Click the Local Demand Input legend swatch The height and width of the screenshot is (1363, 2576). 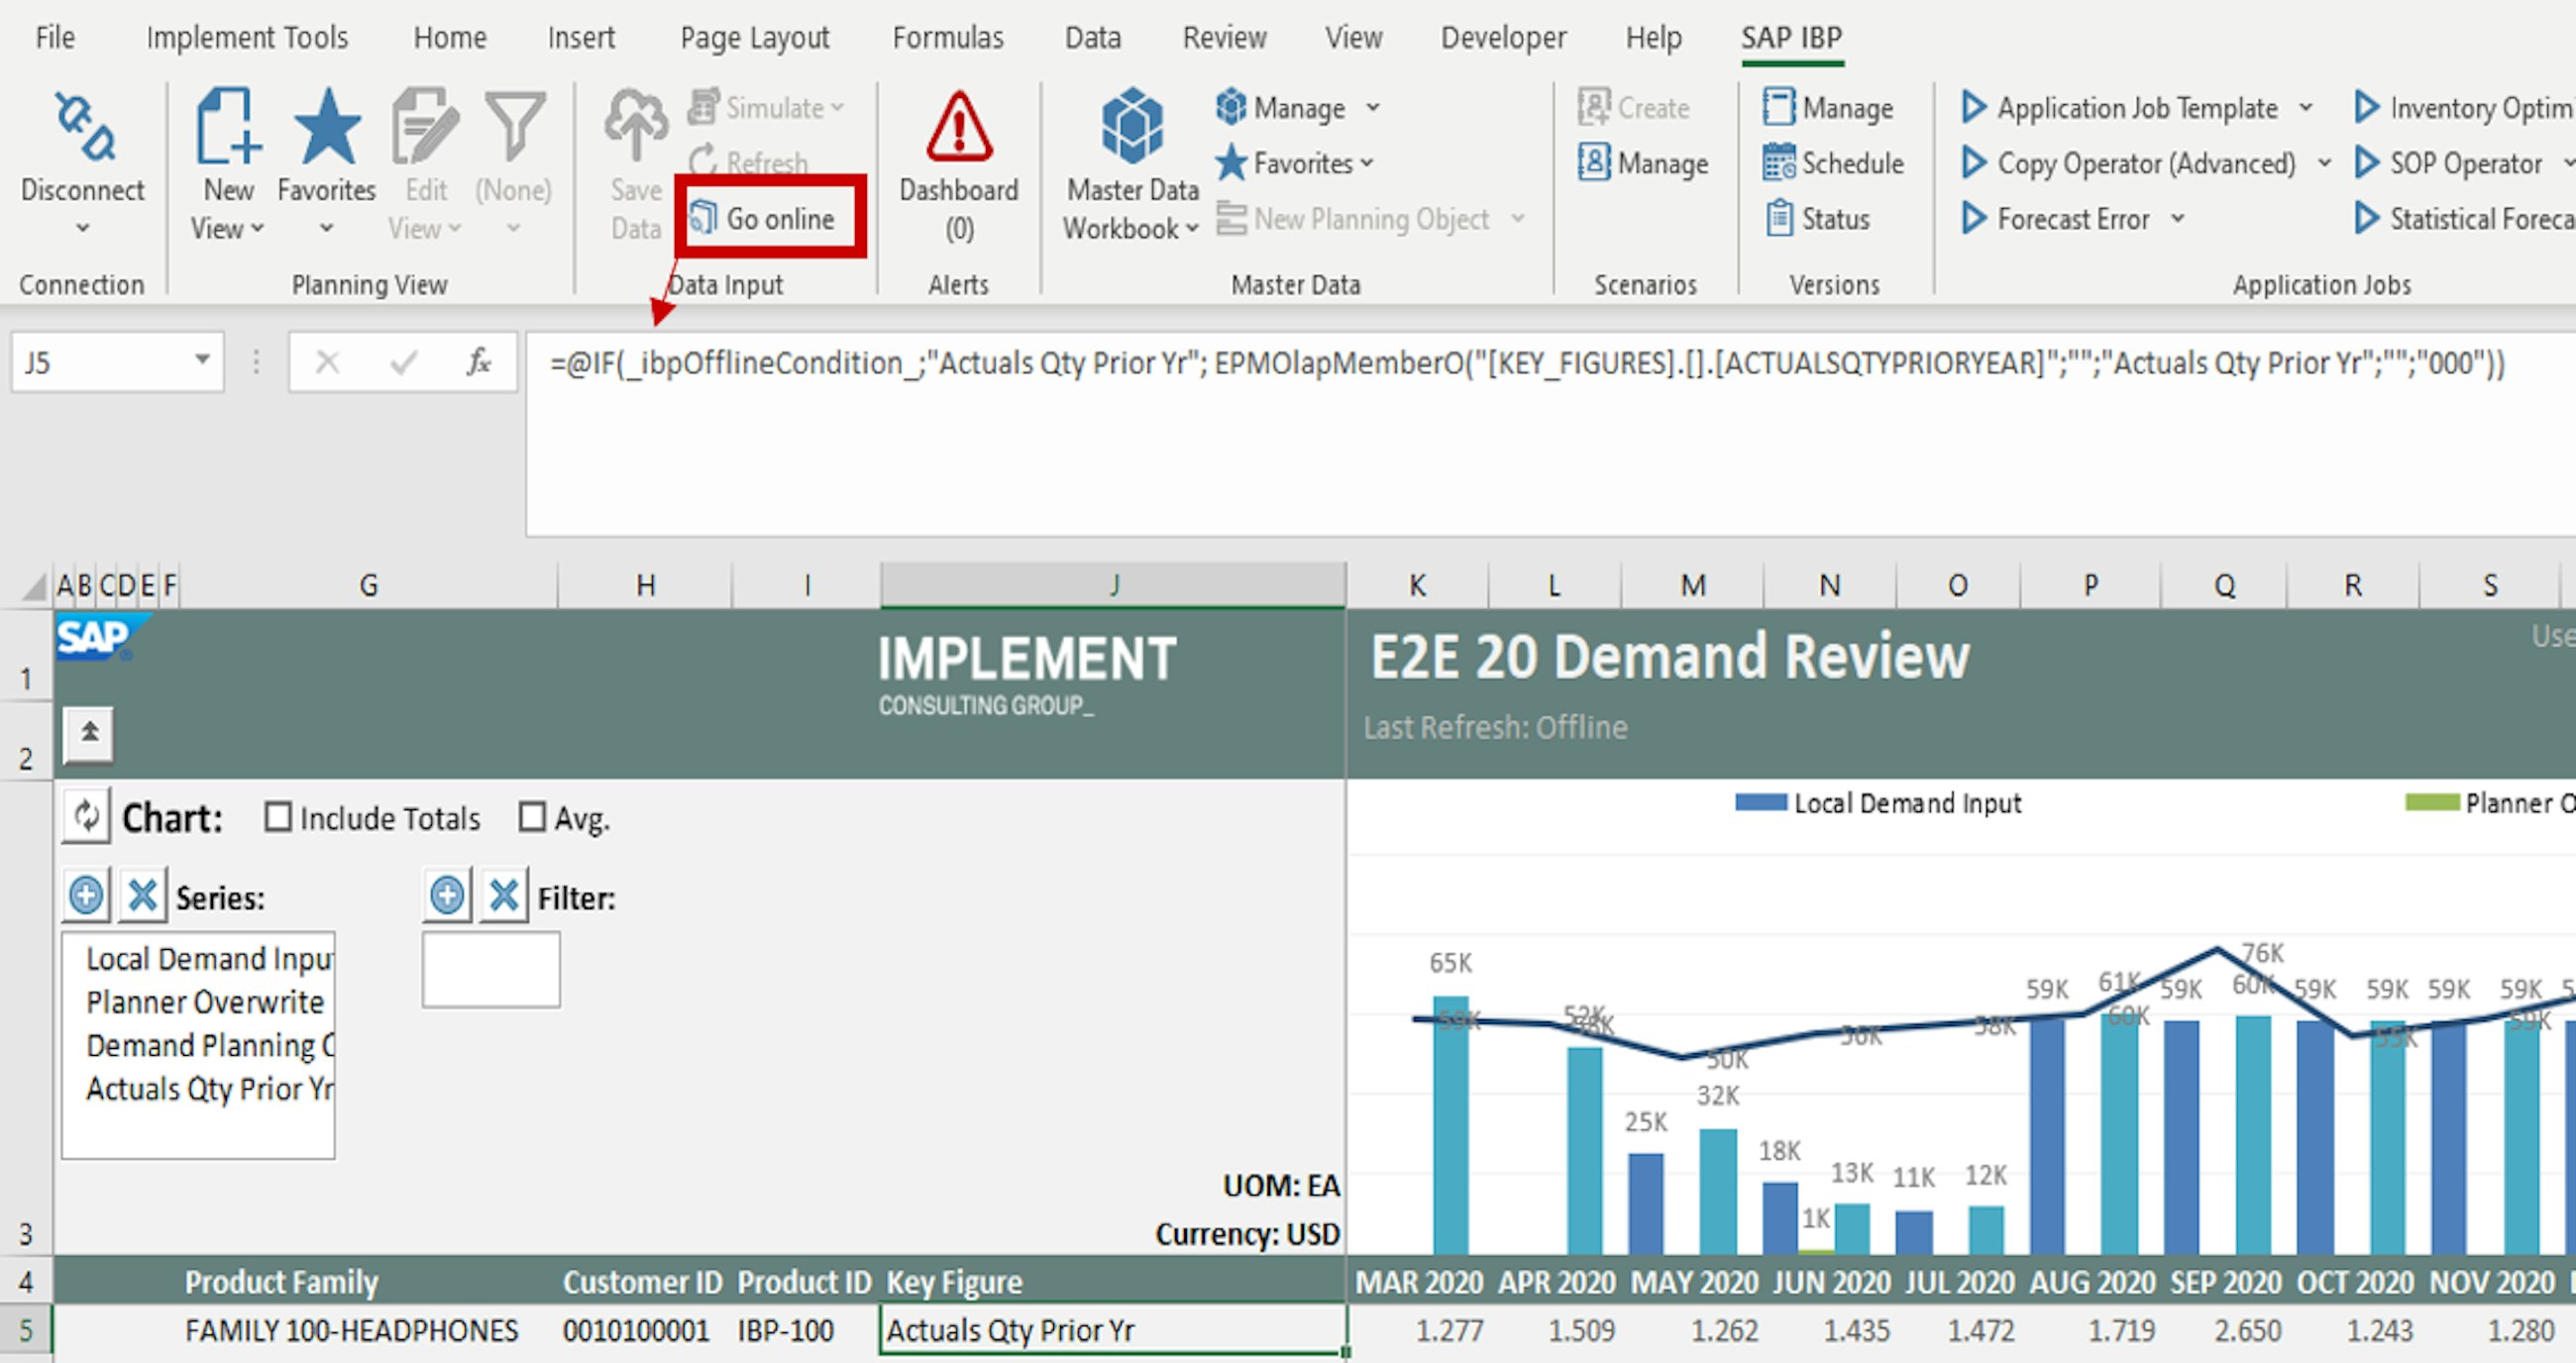click(x=1760, y=803)
